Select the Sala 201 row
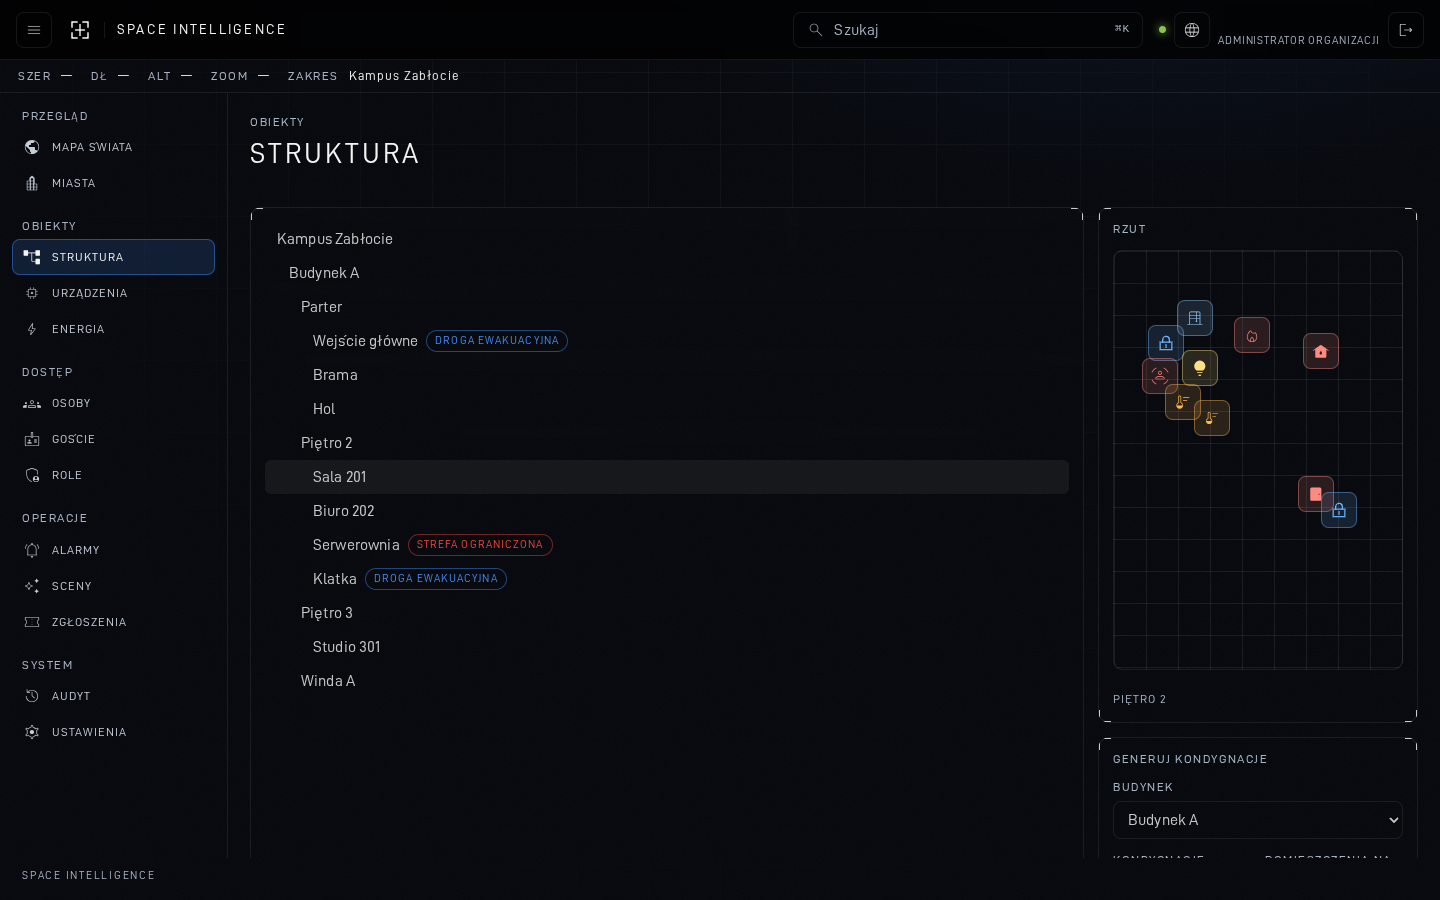 point(667,477)
